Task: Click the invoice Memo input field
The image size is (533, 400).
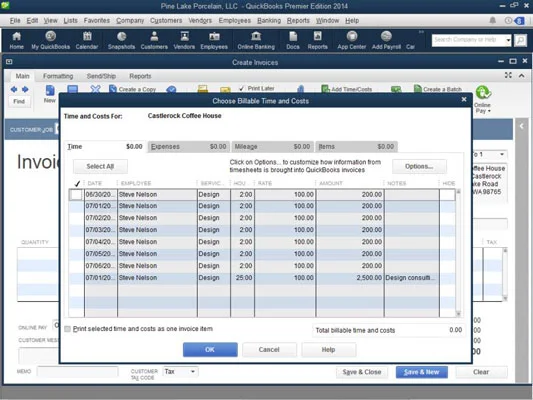Action: (x=78, y=371)
